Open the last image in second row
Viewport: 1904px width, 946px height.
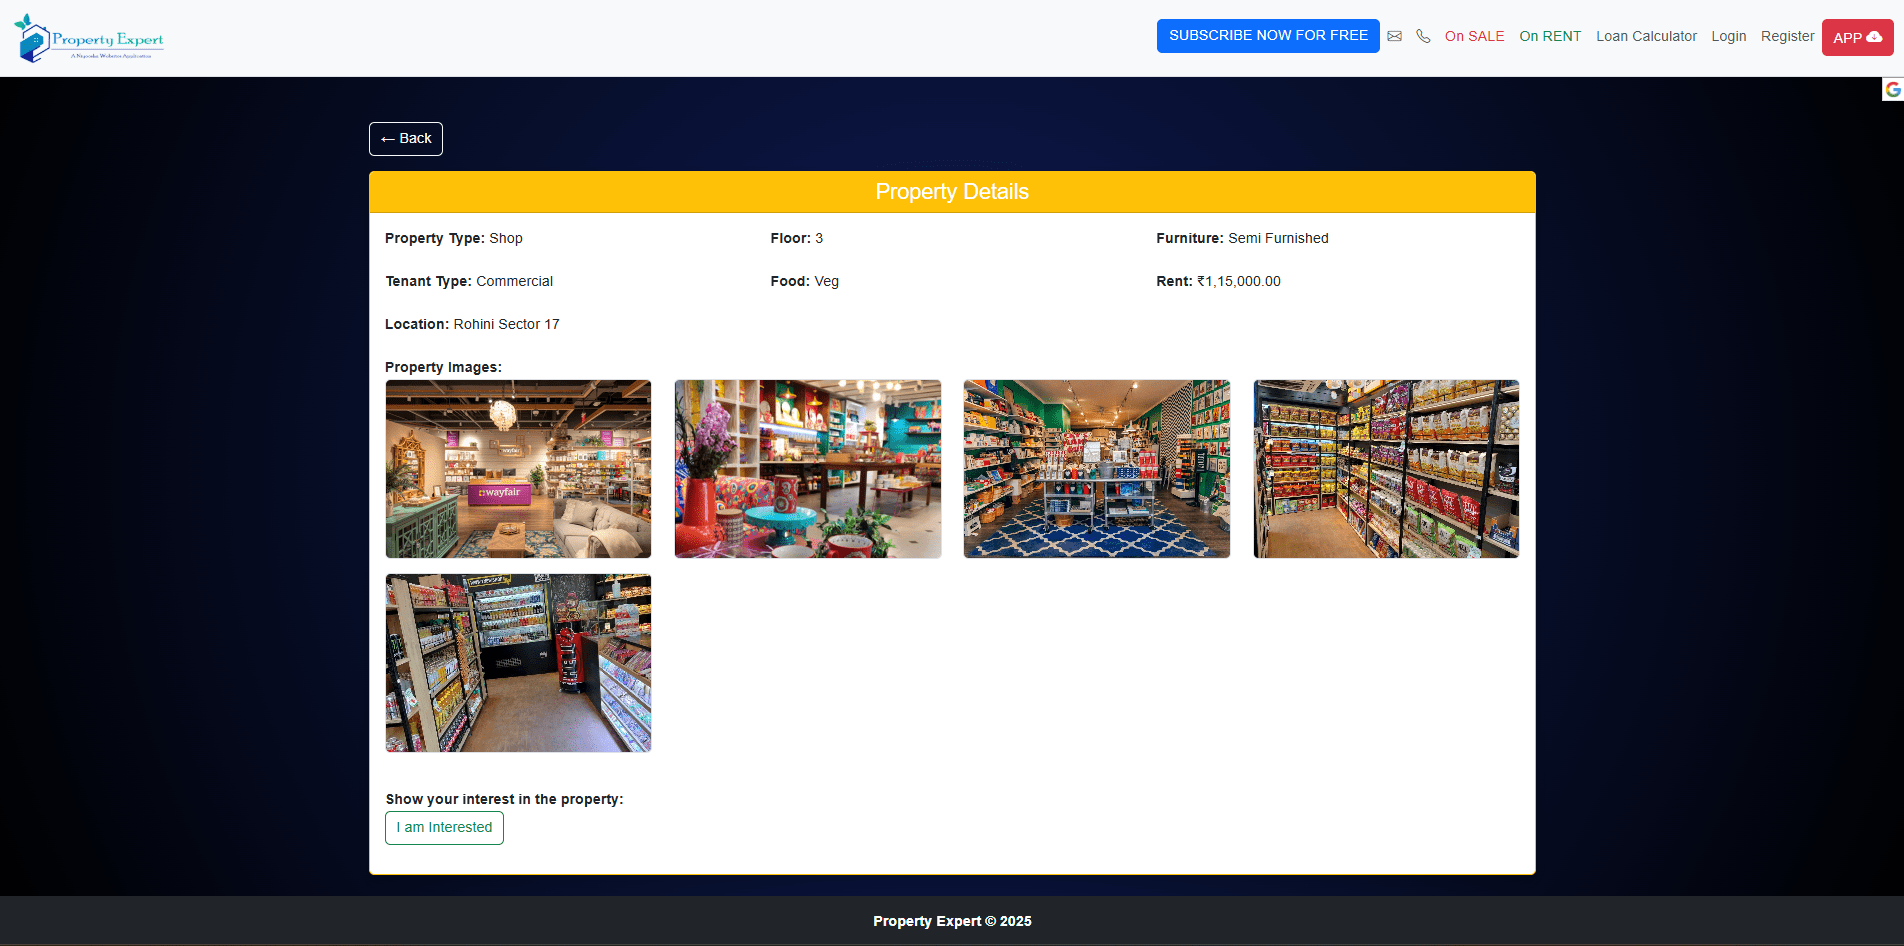coord(518,663)
